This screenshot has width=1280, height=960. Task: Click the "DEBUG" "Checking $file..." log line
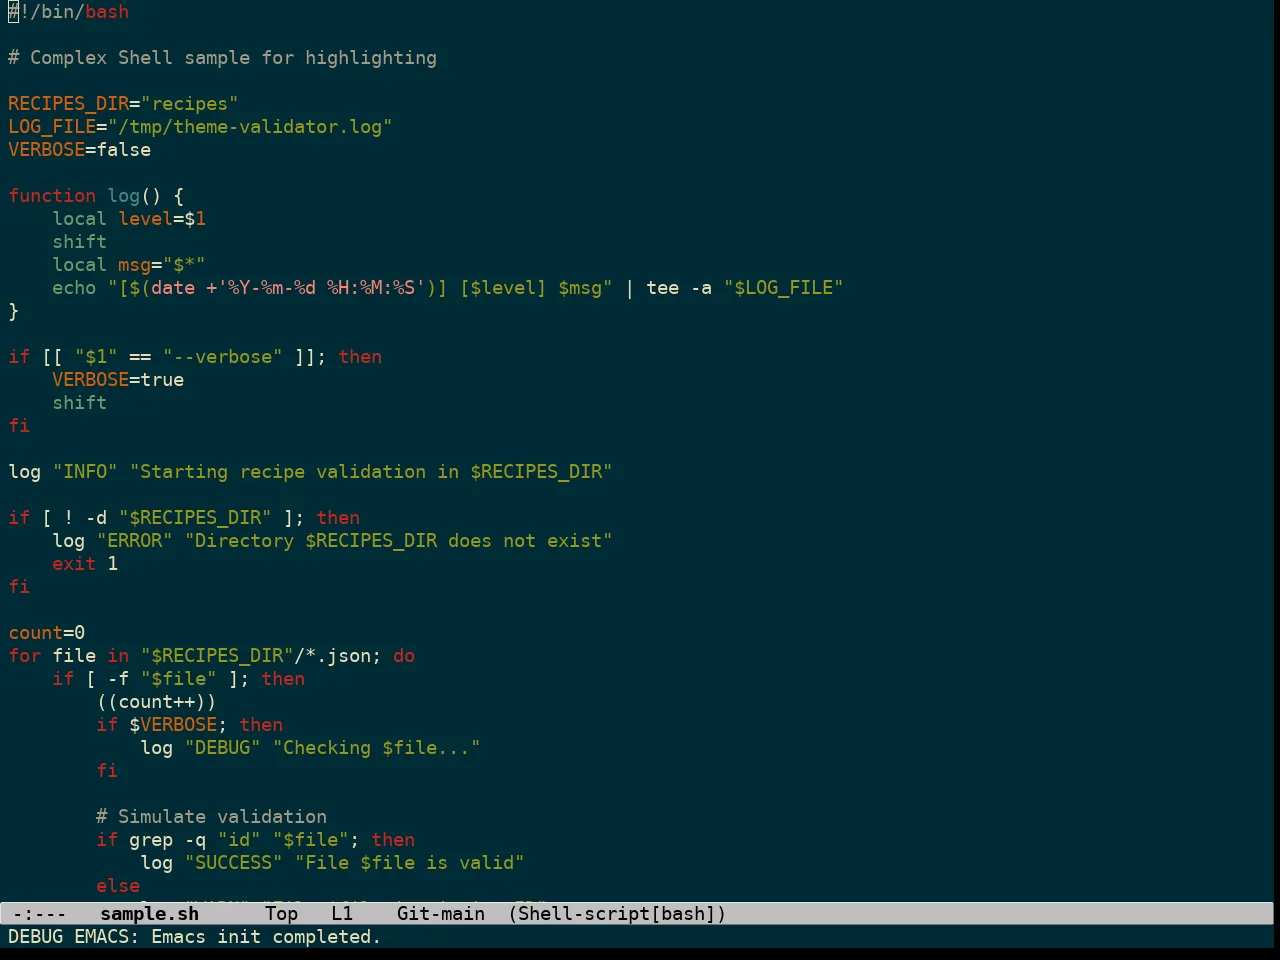310,748
